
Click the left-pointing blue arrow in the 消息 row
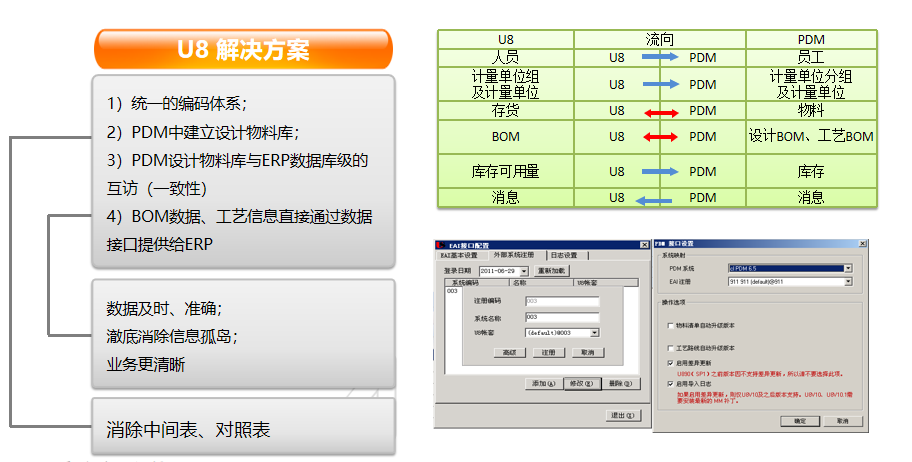coord(653,201)
